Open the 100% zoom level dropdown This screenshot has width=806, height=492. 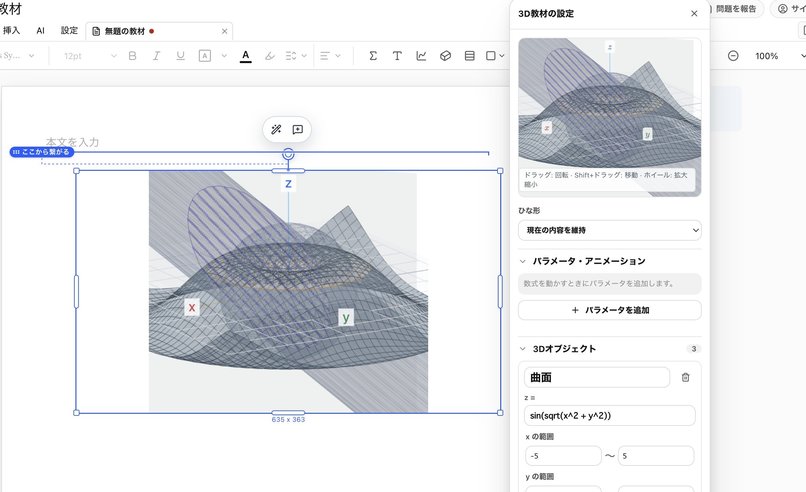pyautogui.click(x=779, y=56)
